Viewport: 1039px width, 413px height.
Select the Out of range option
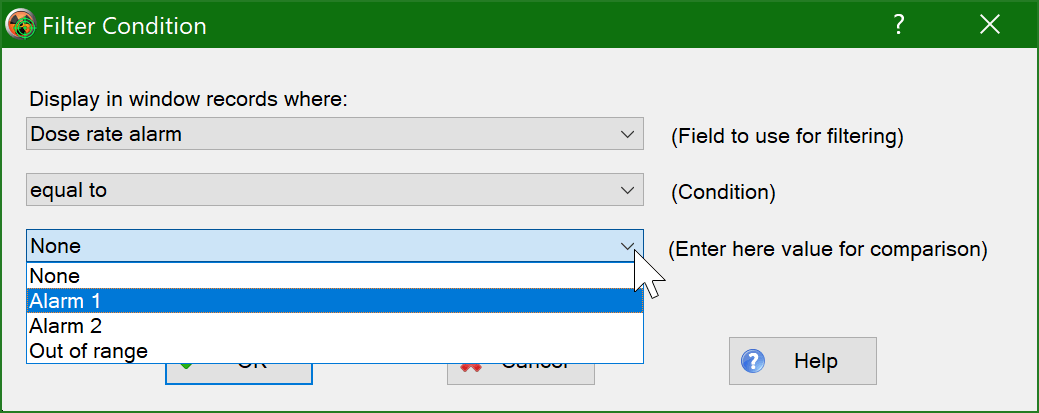(x=335, y=351)
